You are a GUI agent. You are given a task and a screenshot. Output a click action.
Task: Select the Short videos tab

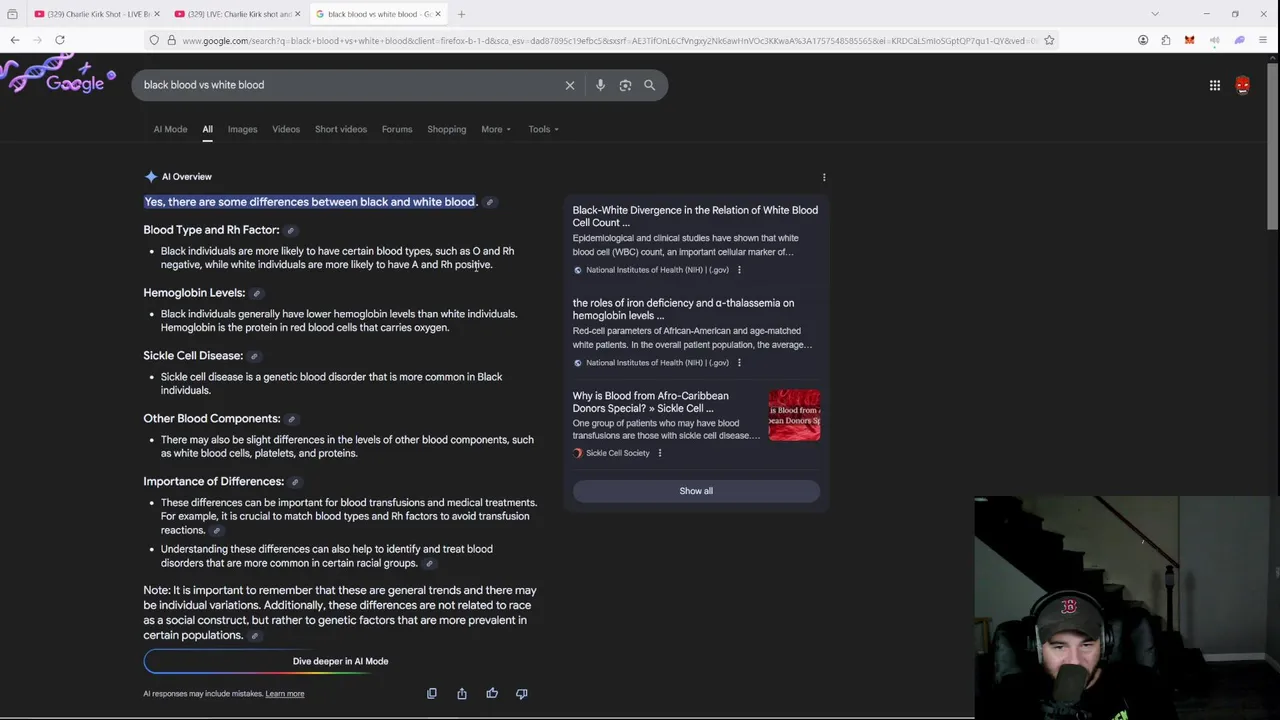(x=341, y=129)
